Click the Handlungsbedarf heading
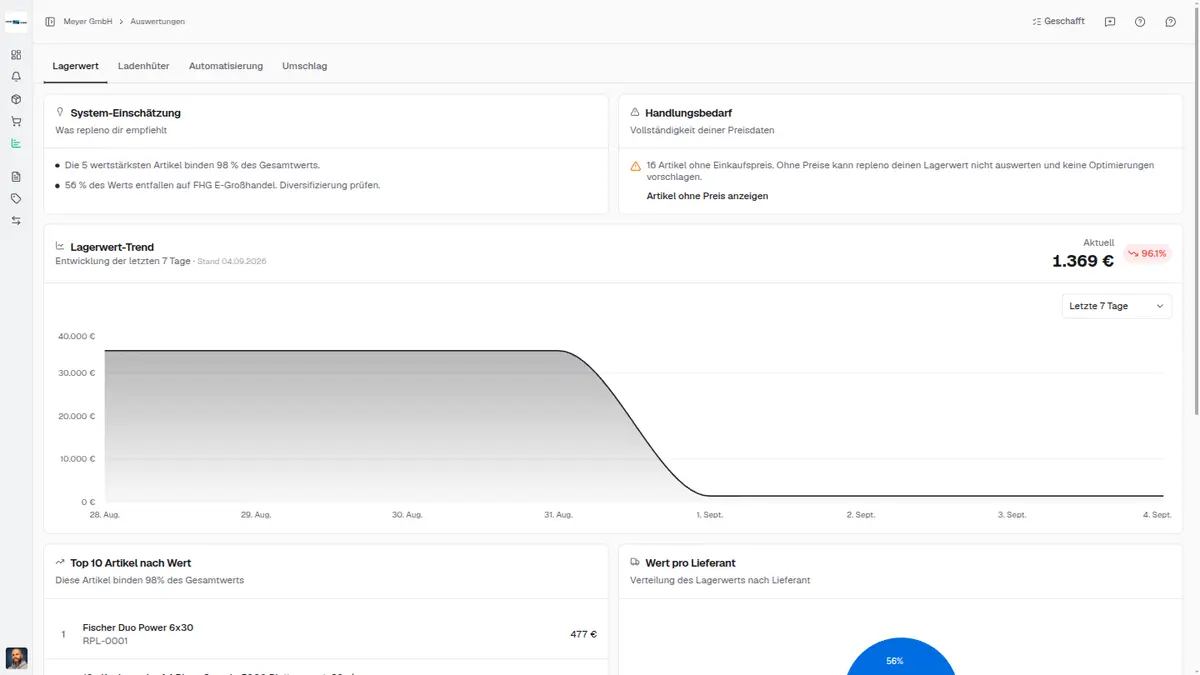Image resolution: width=1200 pixels, height=675 pixels. 689,113
